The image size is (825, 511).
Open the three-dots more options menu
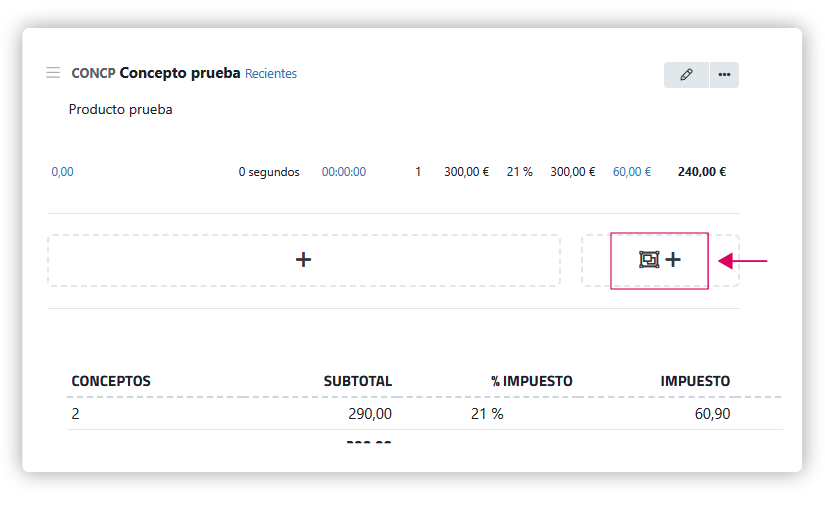point(724,75)
